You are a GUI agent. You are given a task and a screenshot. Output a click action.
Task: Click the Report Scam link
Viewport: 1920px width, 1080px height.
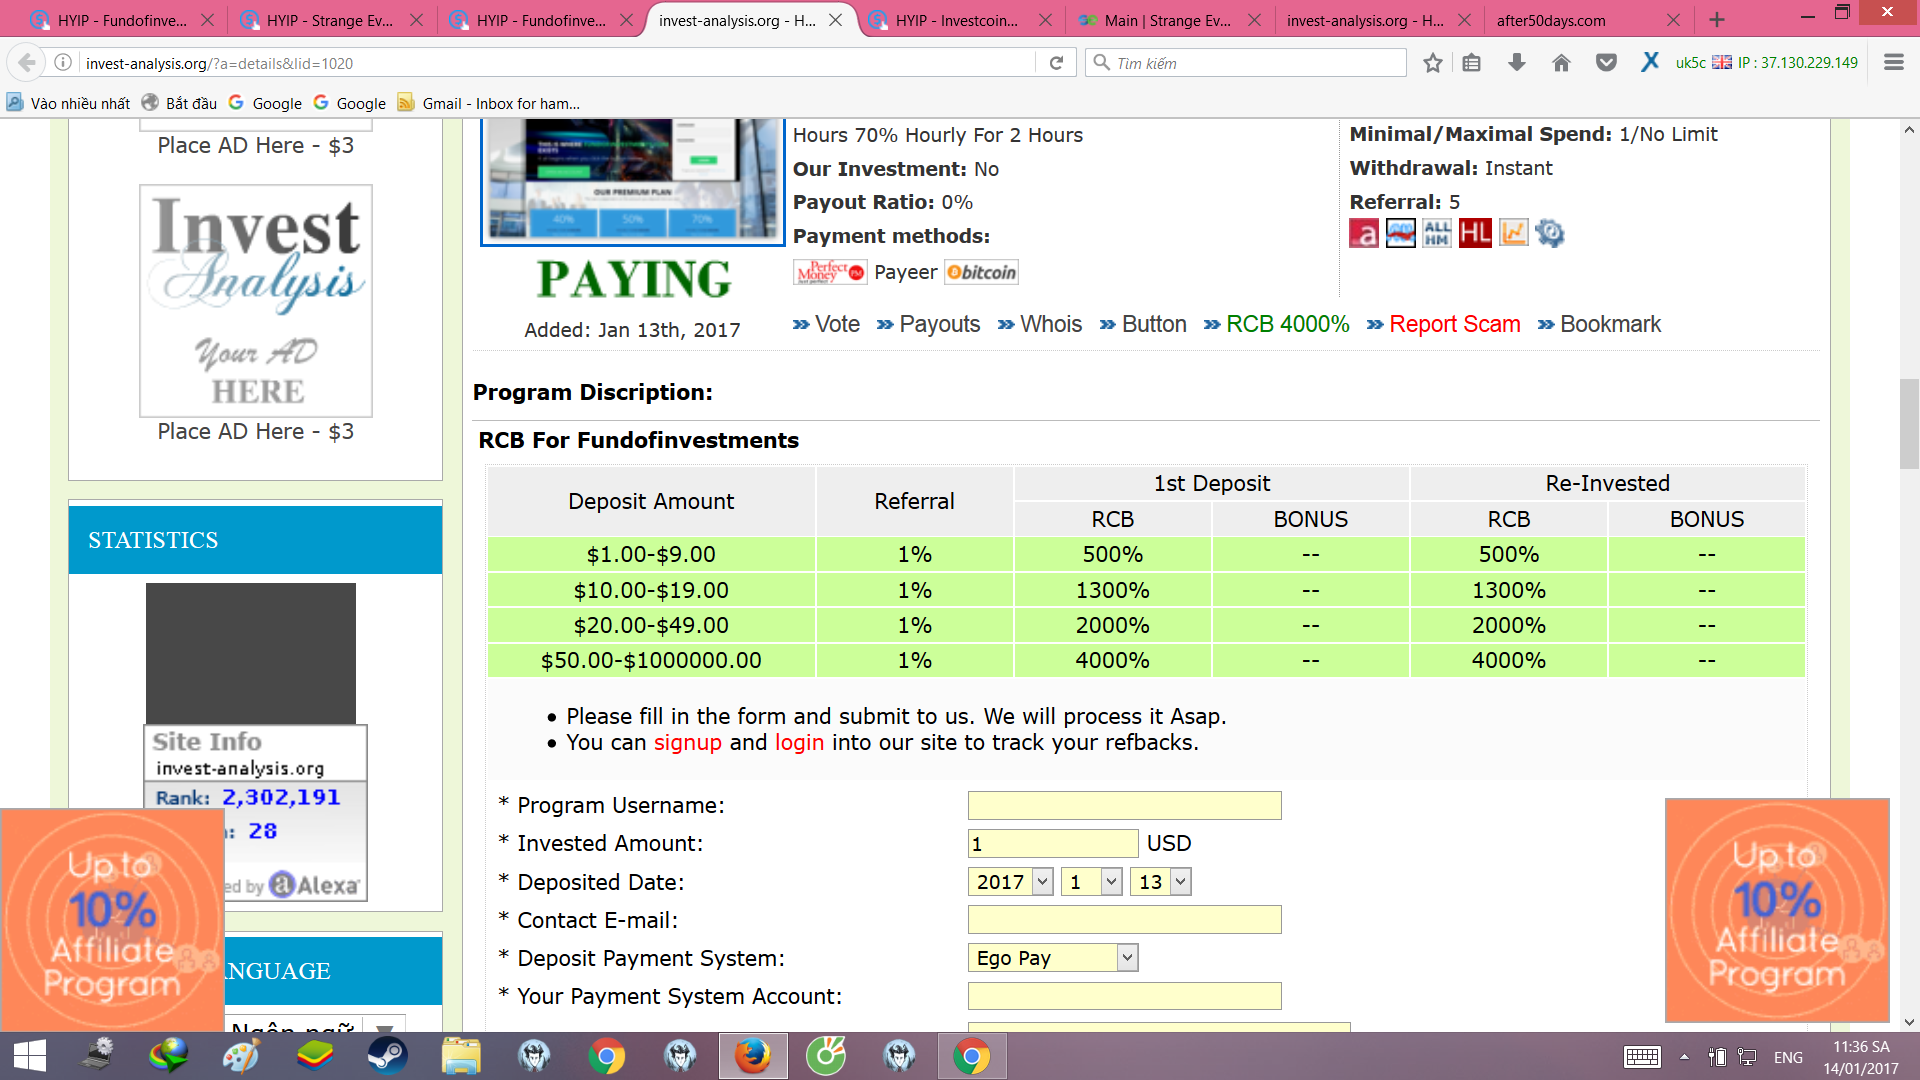click(1454, 324)
